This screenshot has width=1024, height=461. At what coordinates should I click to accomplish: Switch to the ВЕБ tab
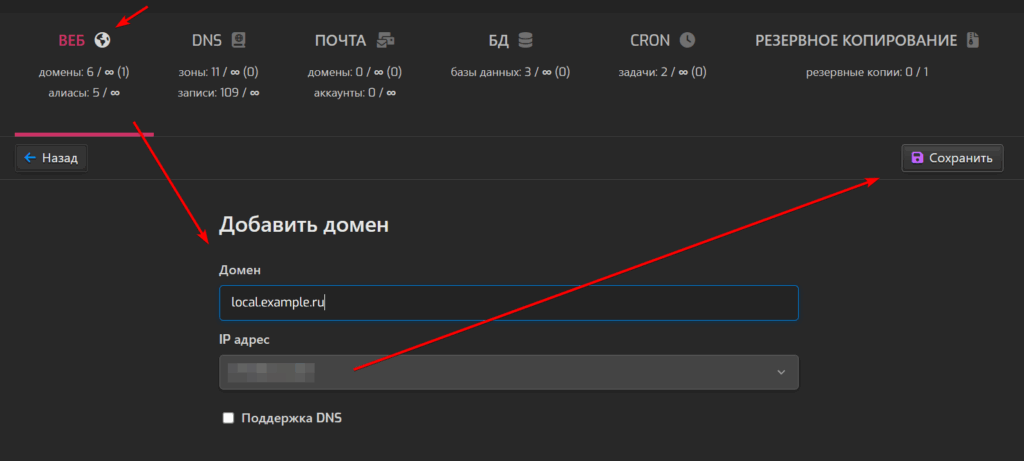73,41
